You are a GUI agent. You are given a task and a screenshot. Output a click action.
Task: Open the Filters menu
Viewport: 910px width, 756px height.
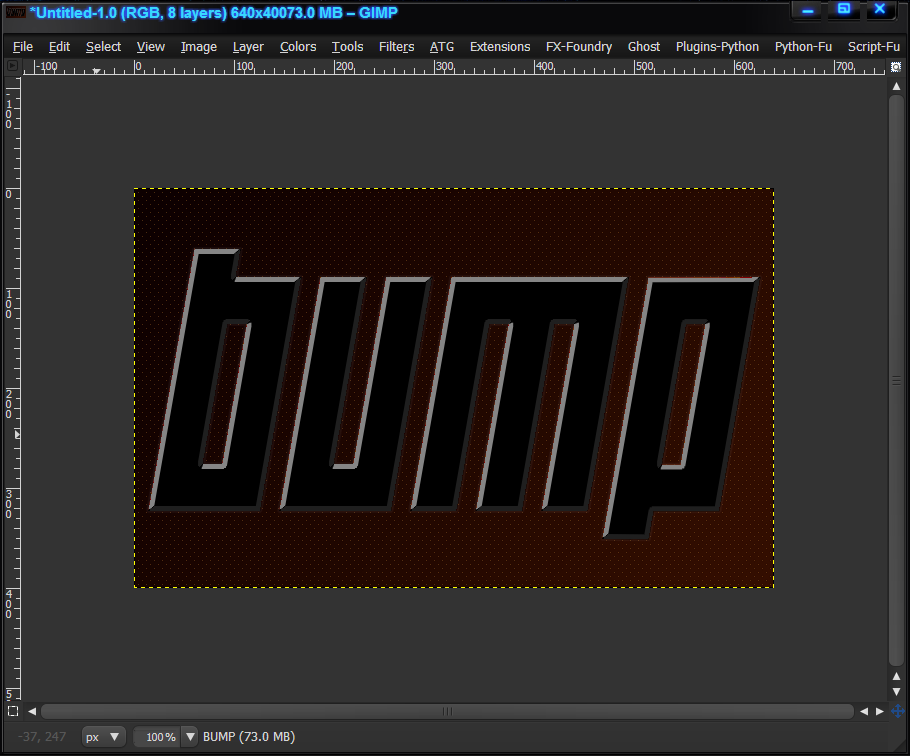(396, 46)
